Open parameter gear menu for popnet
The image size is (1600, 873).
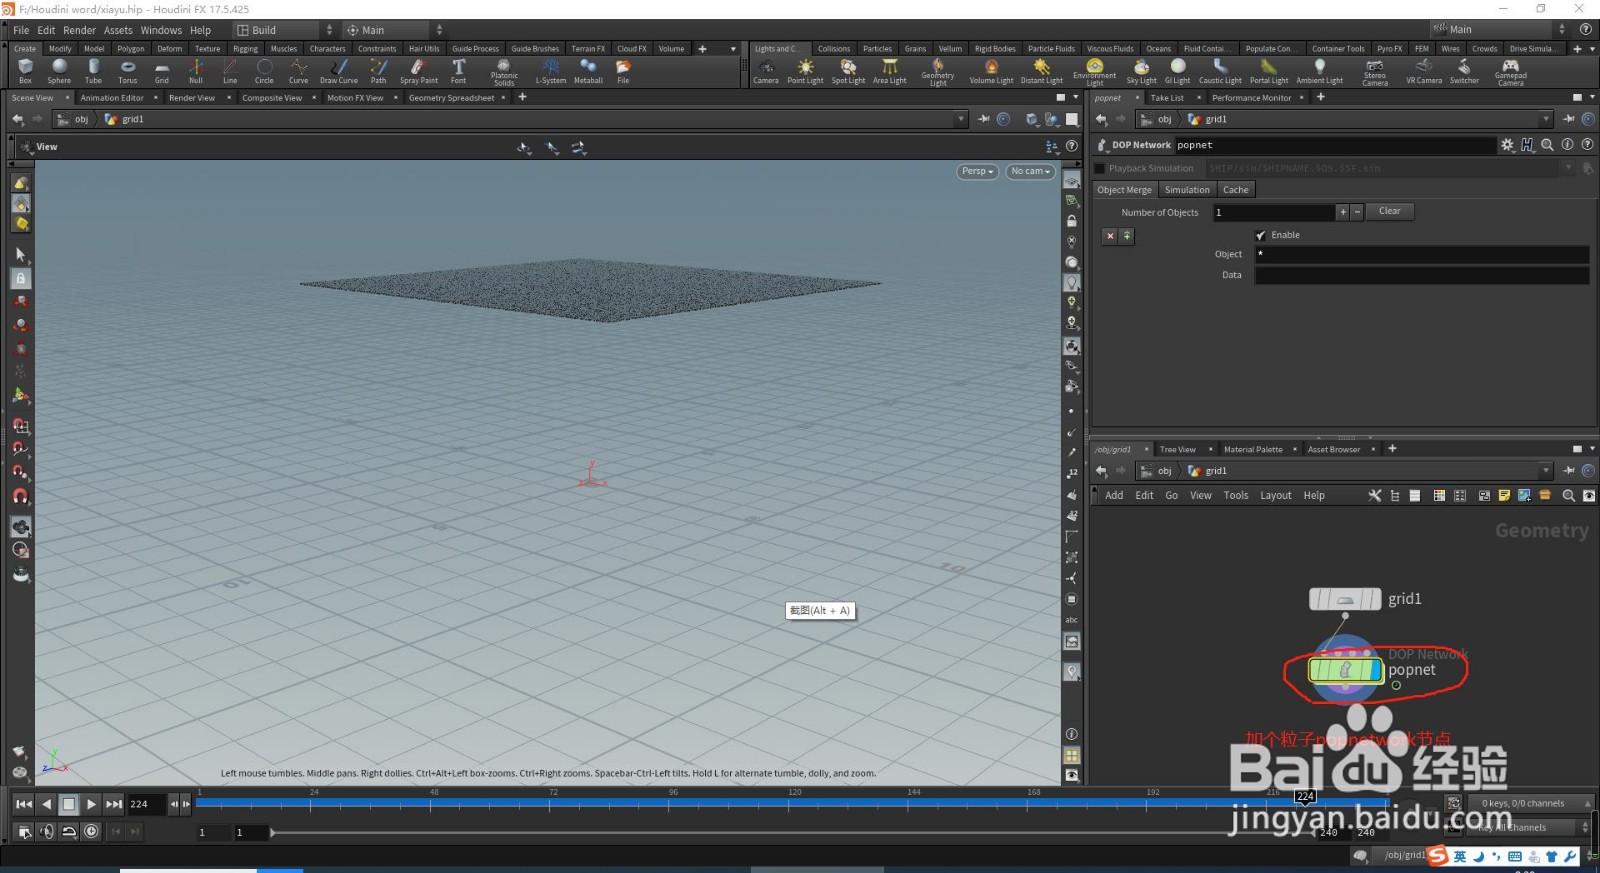tap(1507, 145)
